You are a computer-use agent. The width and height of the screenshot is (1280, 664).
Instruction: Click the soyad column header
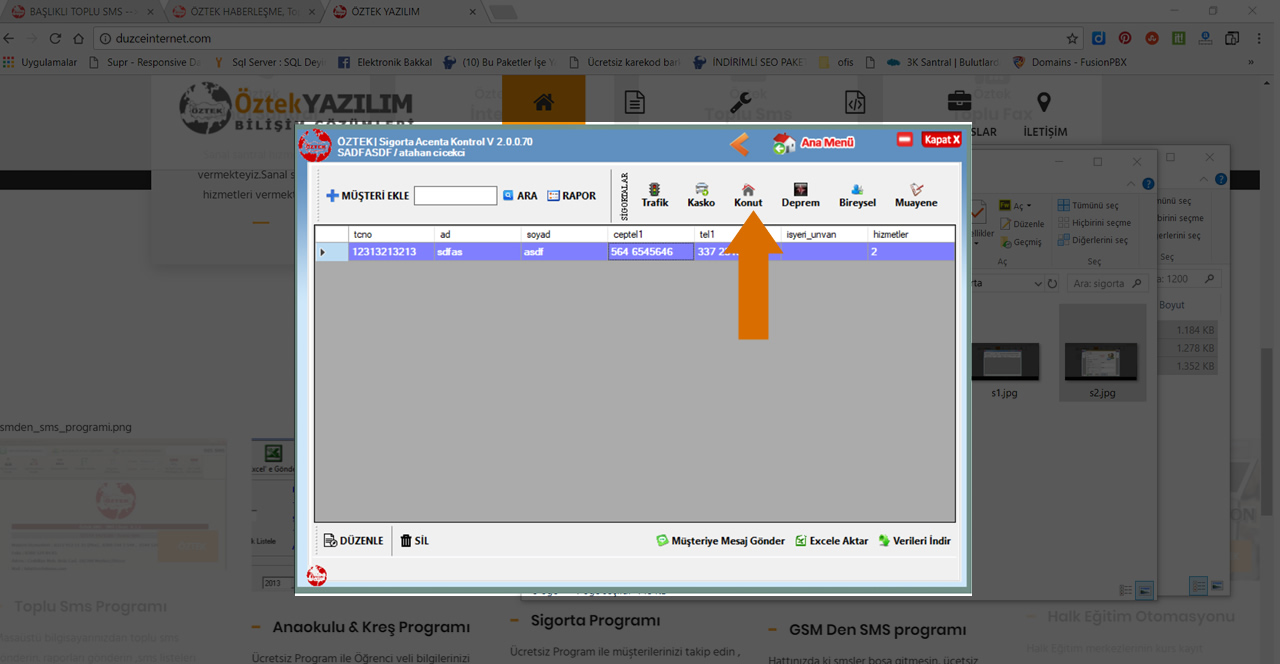click(x=564, y=234)
